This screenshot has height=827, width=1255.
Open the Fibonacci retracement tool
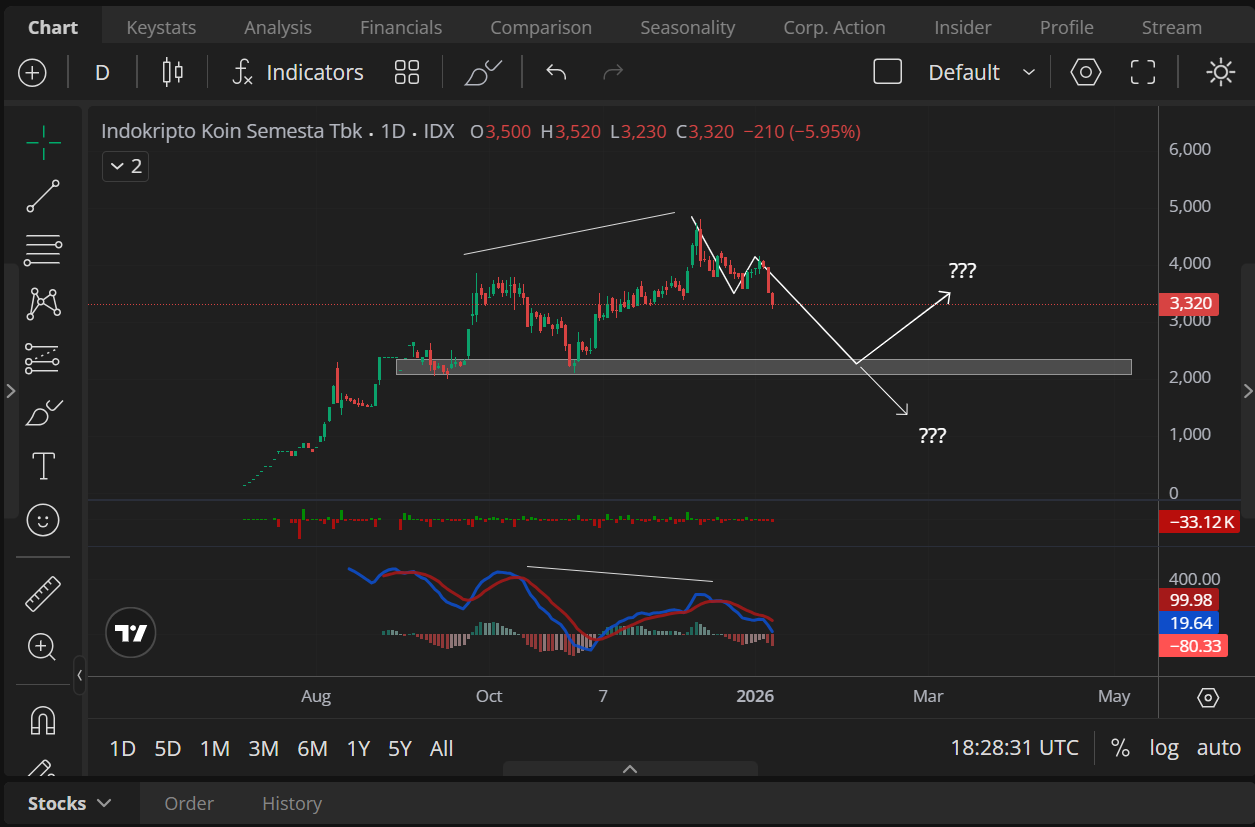(43, 250)
